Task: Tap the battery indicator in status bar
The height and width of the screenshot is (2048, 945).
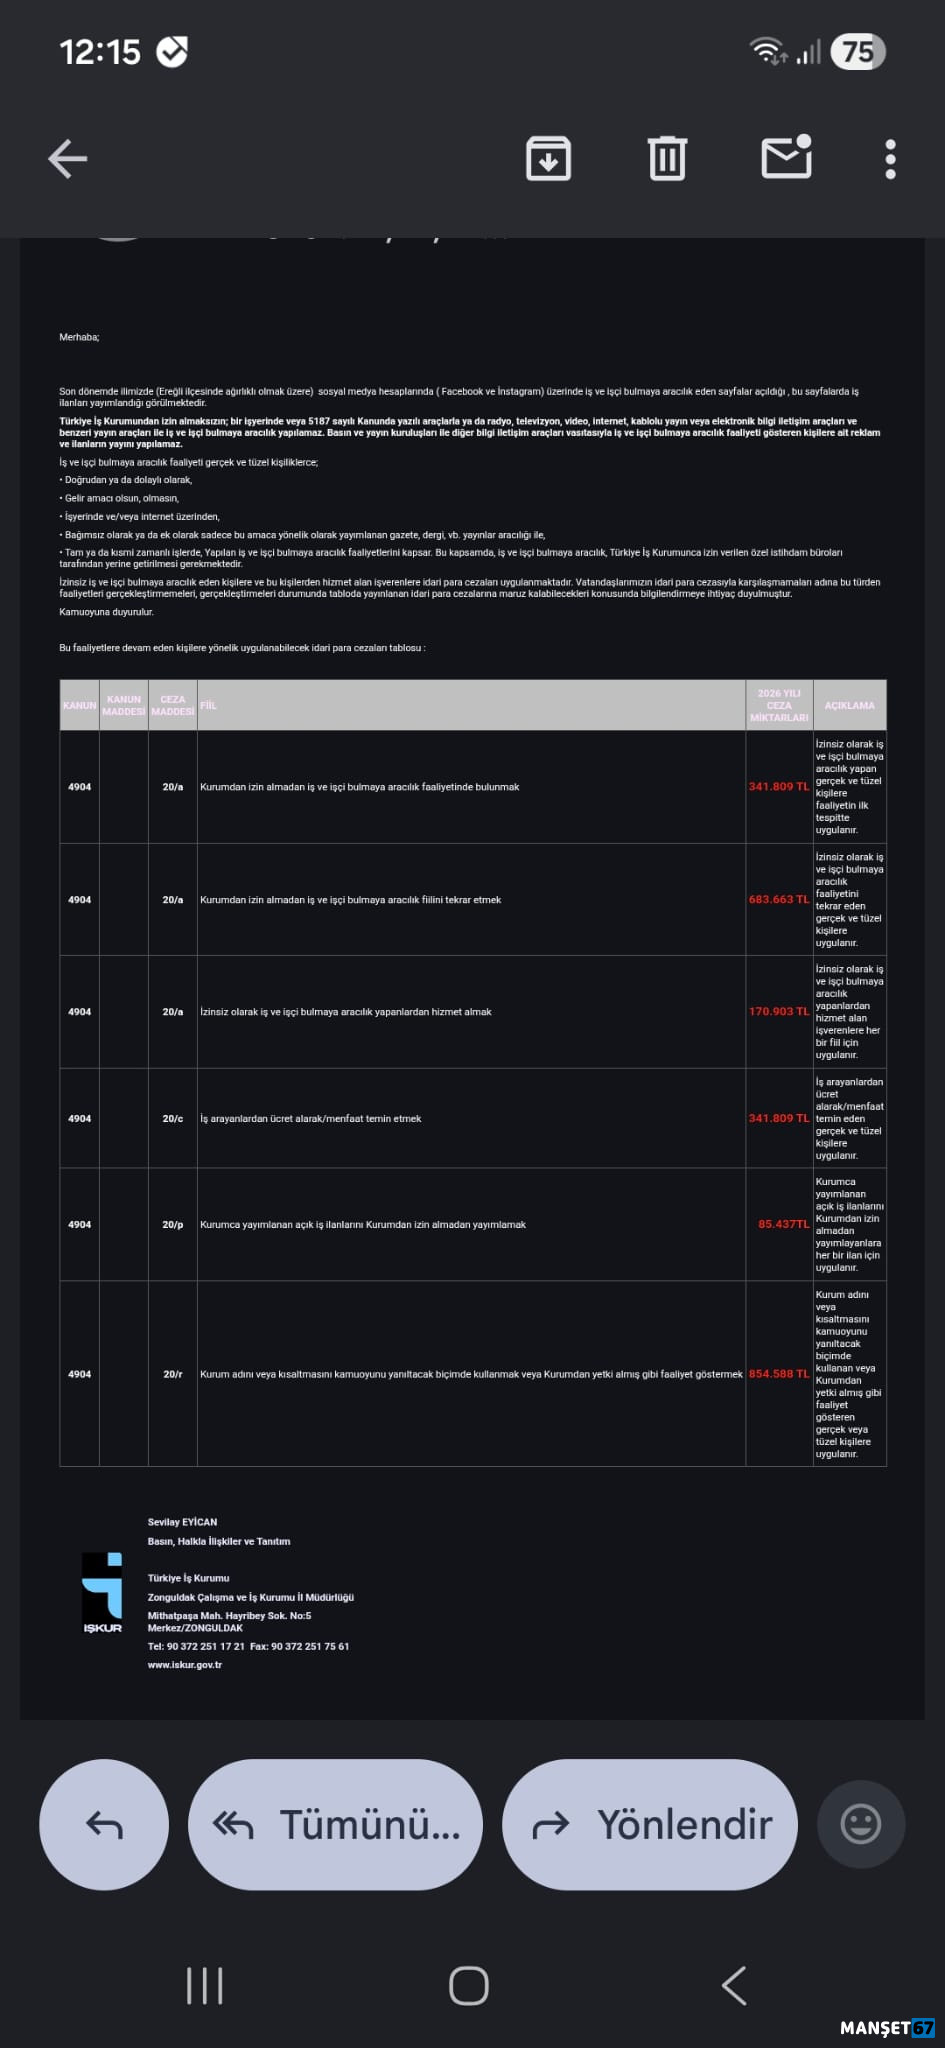Action: tap(859, 52)
